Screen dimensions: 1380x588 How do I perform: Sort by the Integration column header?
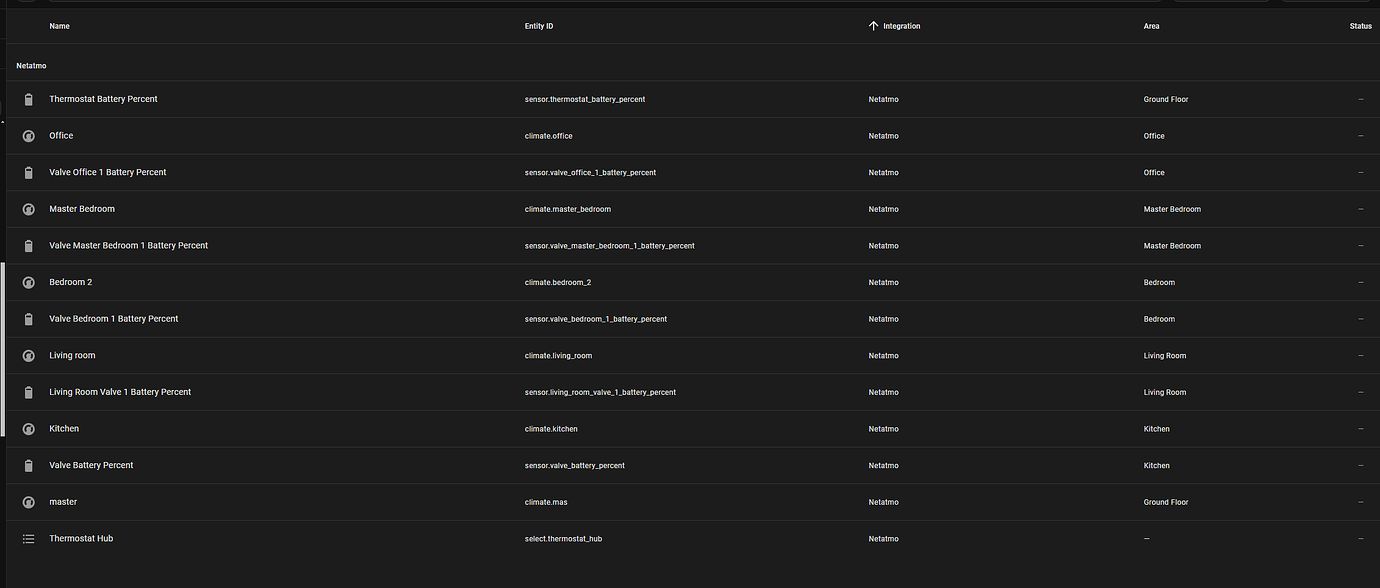(x=901, y=26)
